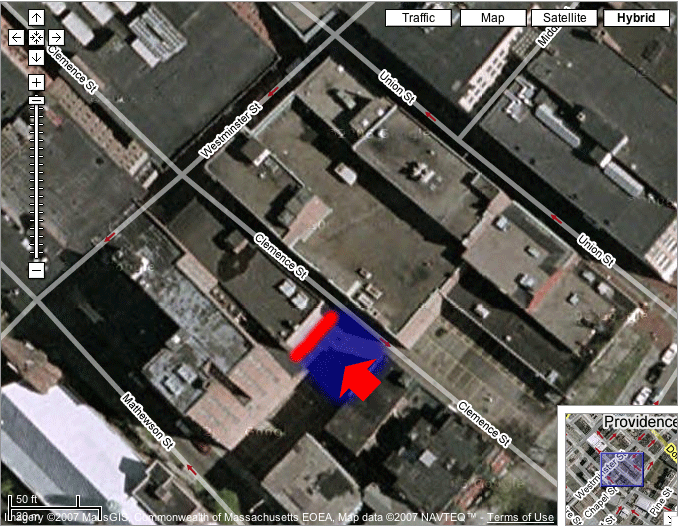Switch to Map view
Screen dimensions: 678x526
(x=492, y=18)
